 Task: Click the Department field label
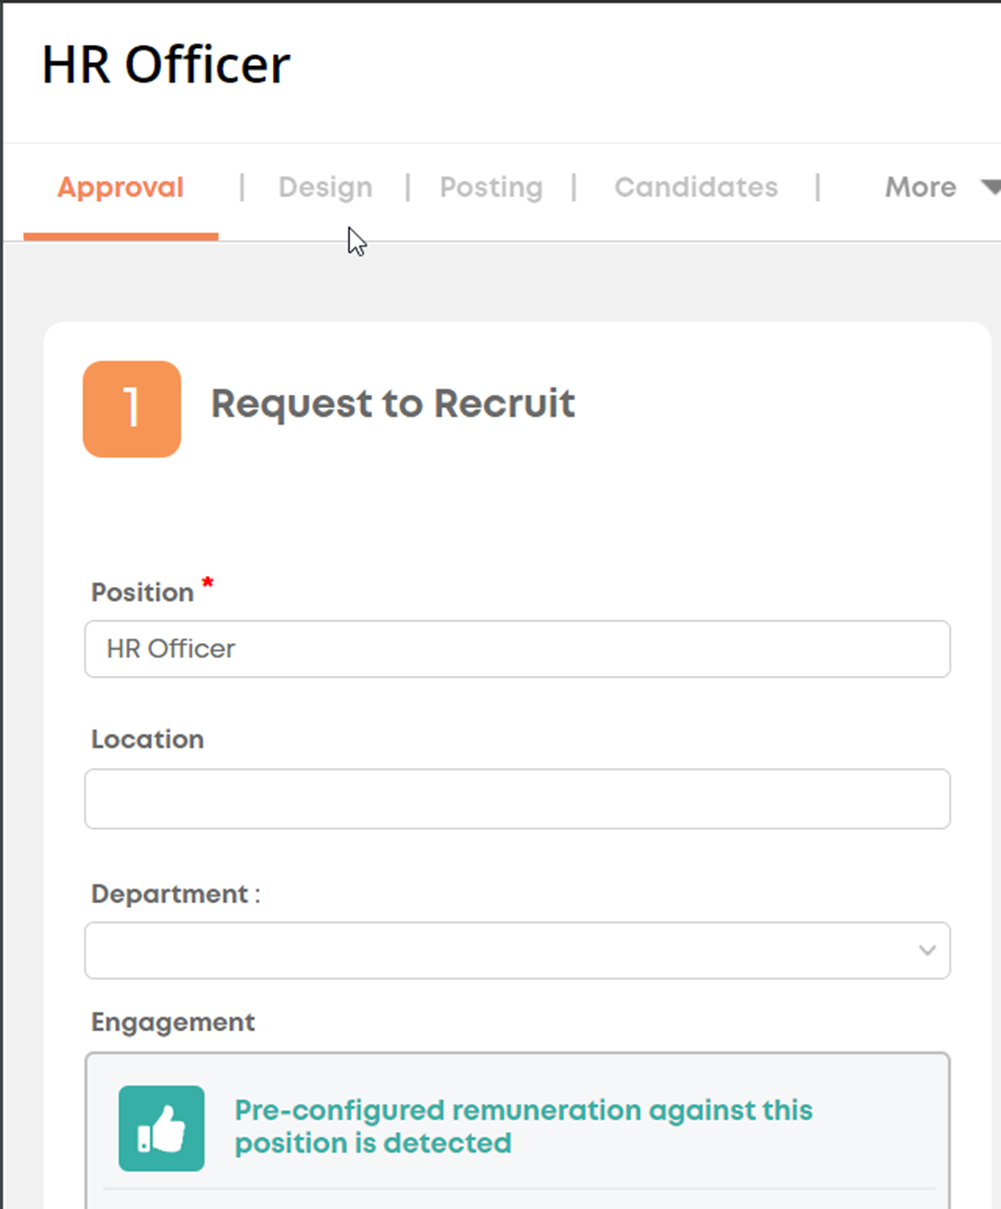pos(175,894)
